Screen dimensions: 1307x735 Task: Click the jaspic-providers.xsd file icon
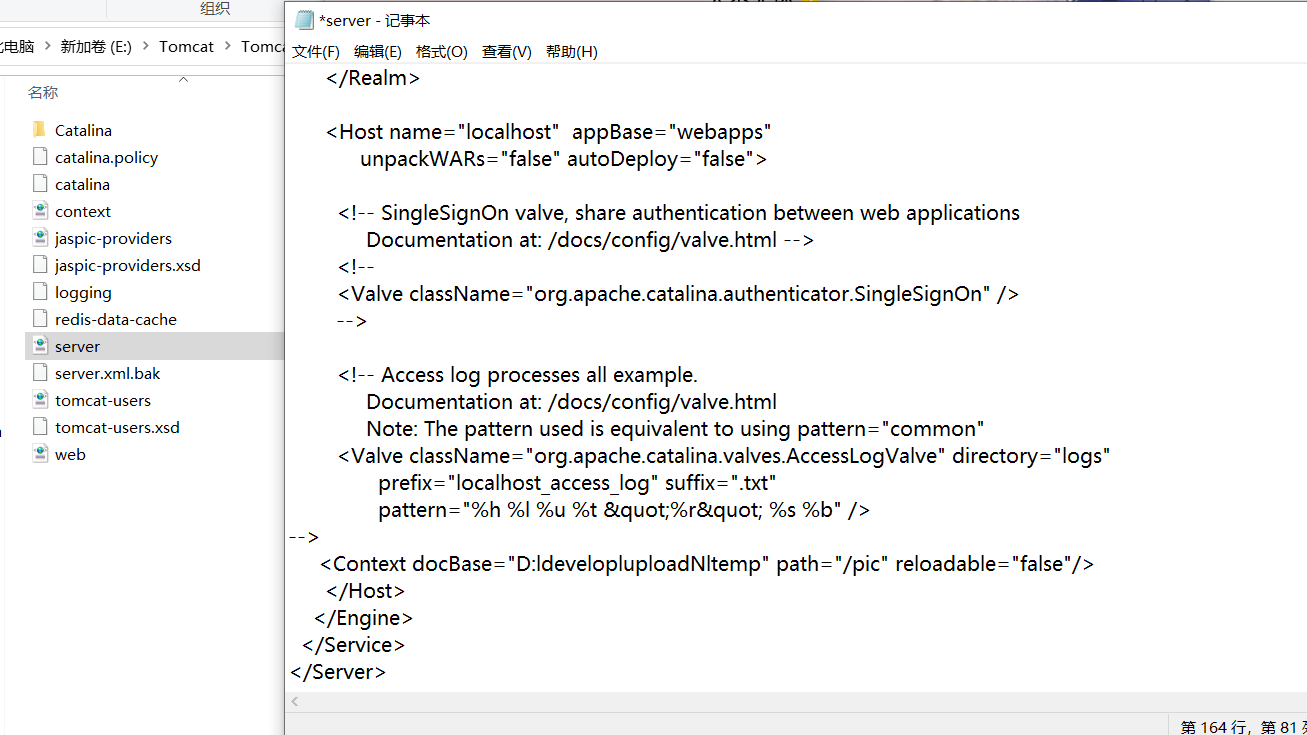tap(40, 265)
